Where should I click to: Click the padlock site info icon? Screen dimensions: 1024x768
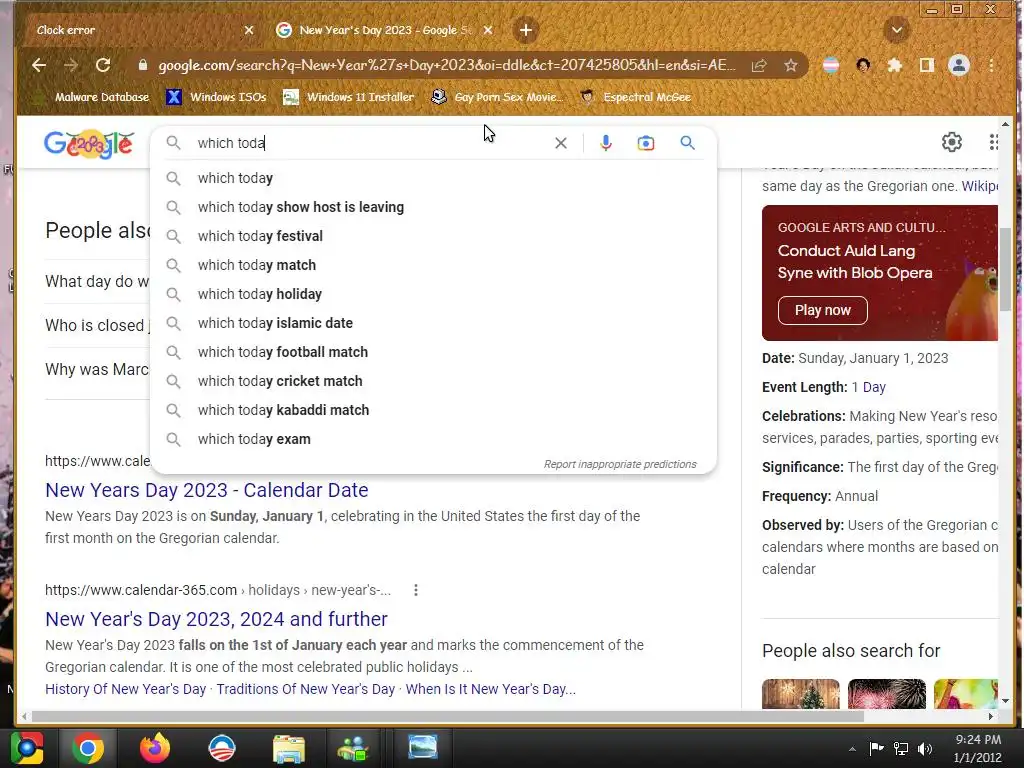pos(143,65)
